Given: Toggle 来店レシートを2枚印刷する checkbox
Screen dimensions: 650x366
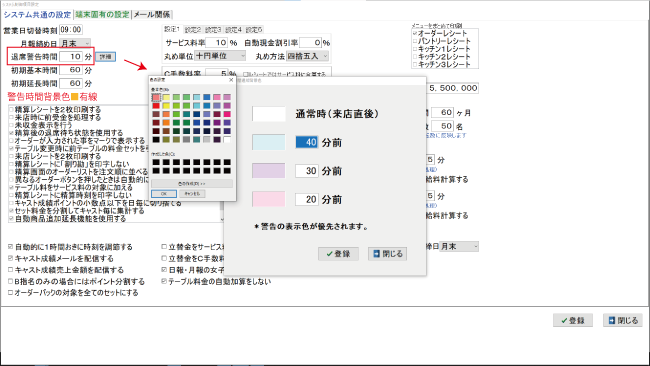Looking at the screenshot, I should pyautogui.click(x=11, y=156).
